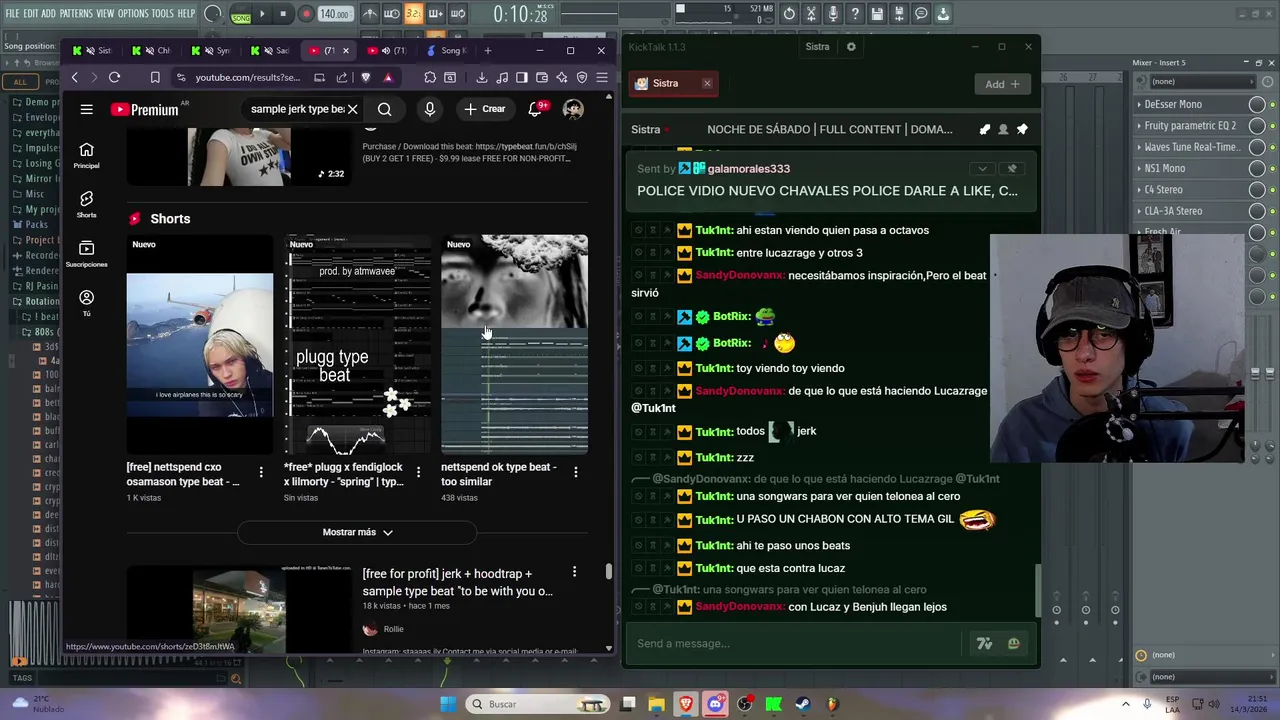Click the YouTube Crear button

485,109
